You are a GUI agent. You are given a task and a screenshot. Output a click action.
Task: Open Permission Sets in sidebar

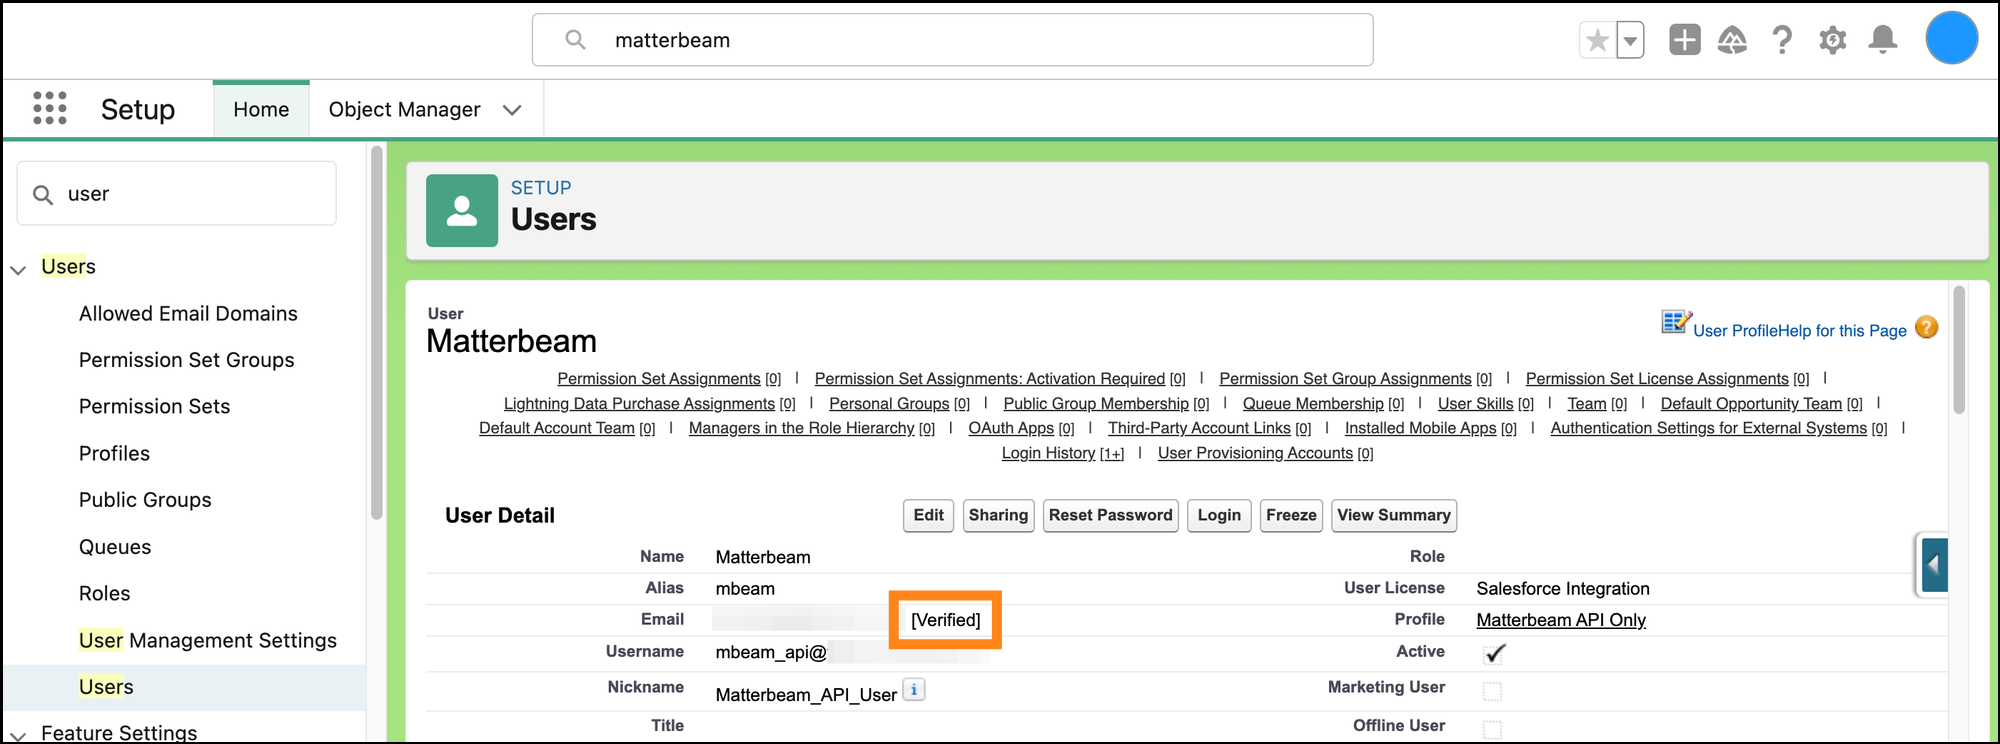coord(154,406)
